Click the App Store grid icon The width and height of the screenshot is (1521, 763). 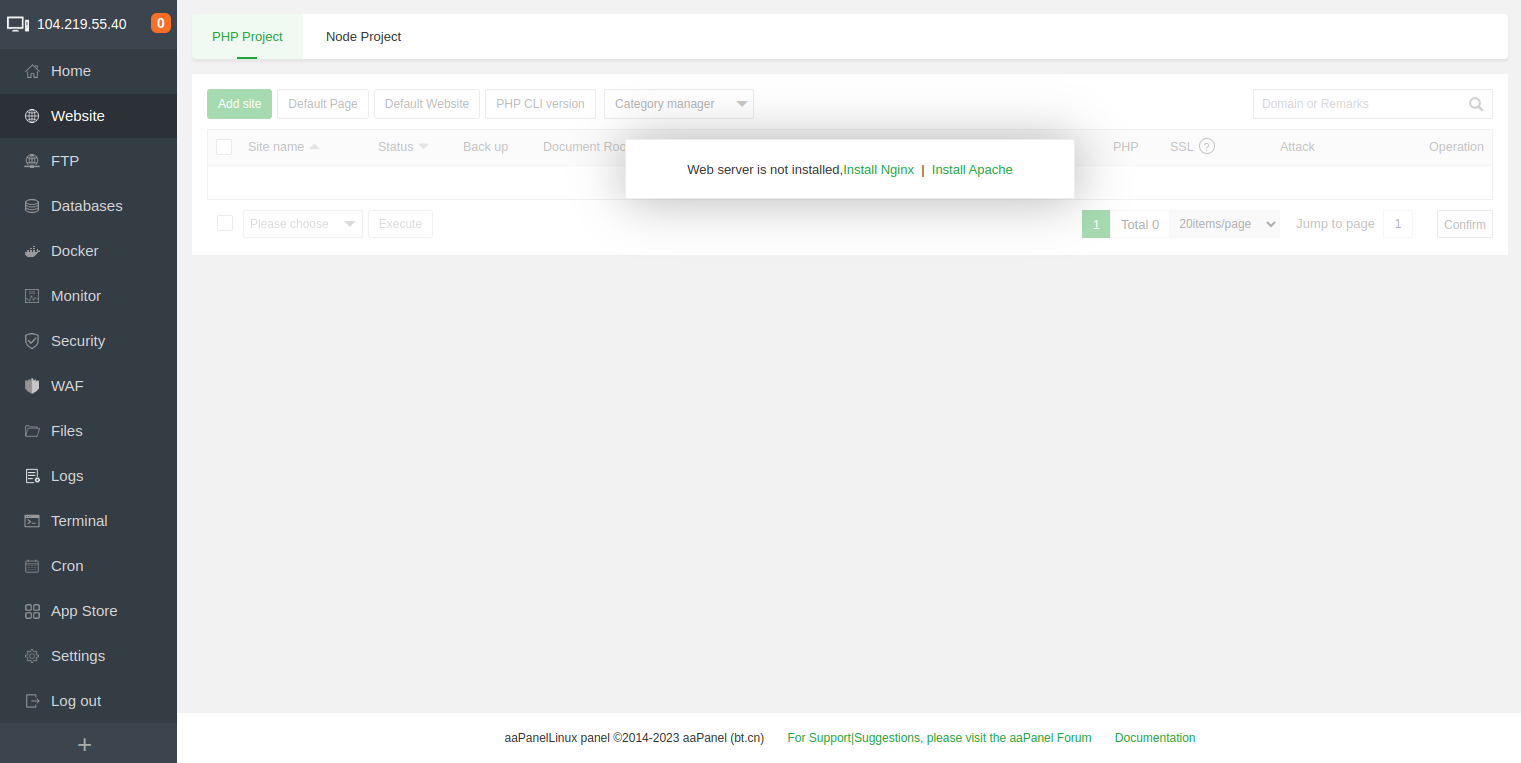point(32,611)
